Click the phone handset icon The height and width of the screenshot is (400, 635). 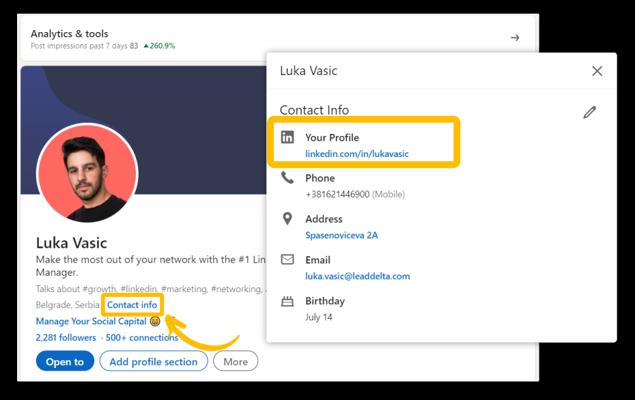tap(287, 178)
